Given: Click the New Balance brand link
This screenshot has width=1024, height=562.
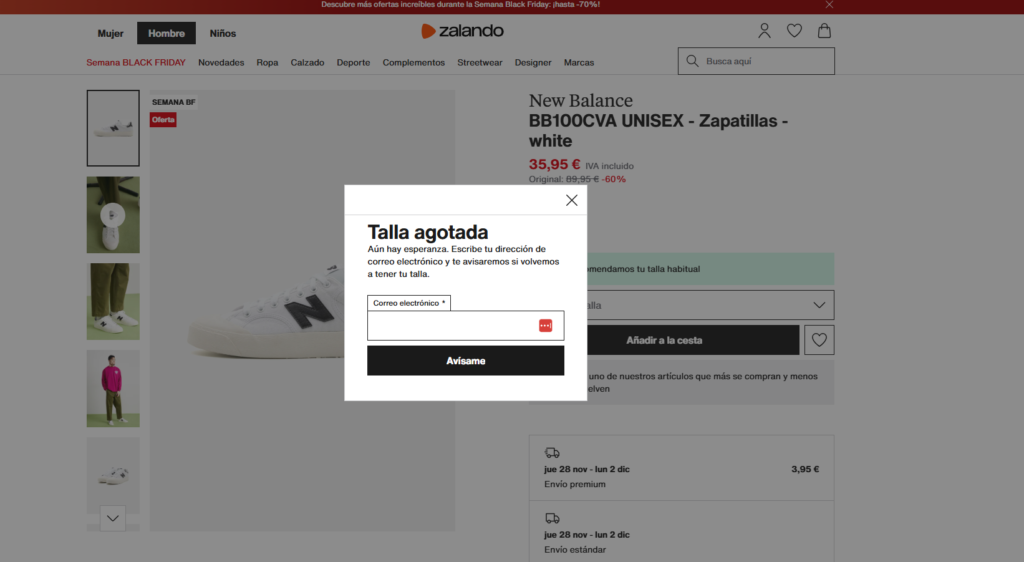Looking at the screenshot, I should tap(580, 101).
